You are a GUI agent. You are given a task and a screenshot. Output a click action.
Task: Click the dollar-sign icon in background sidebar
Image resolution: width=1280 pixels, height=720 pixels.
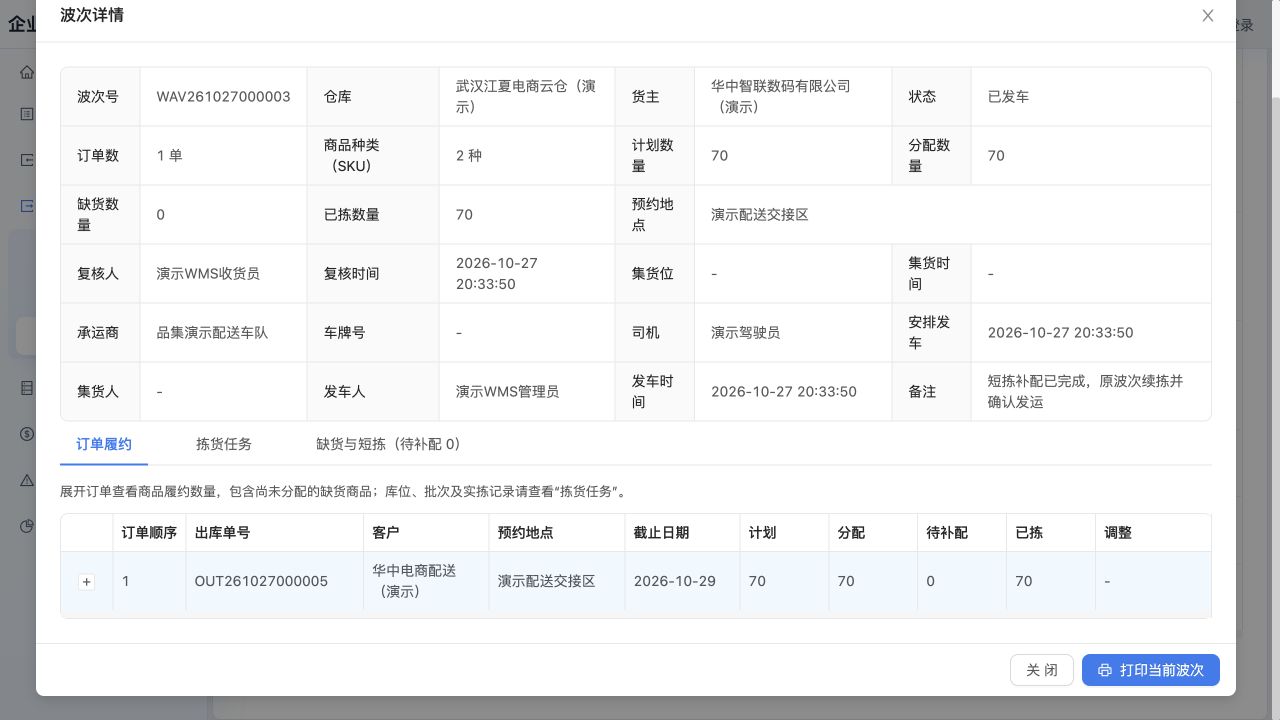[x=27, y=434]
